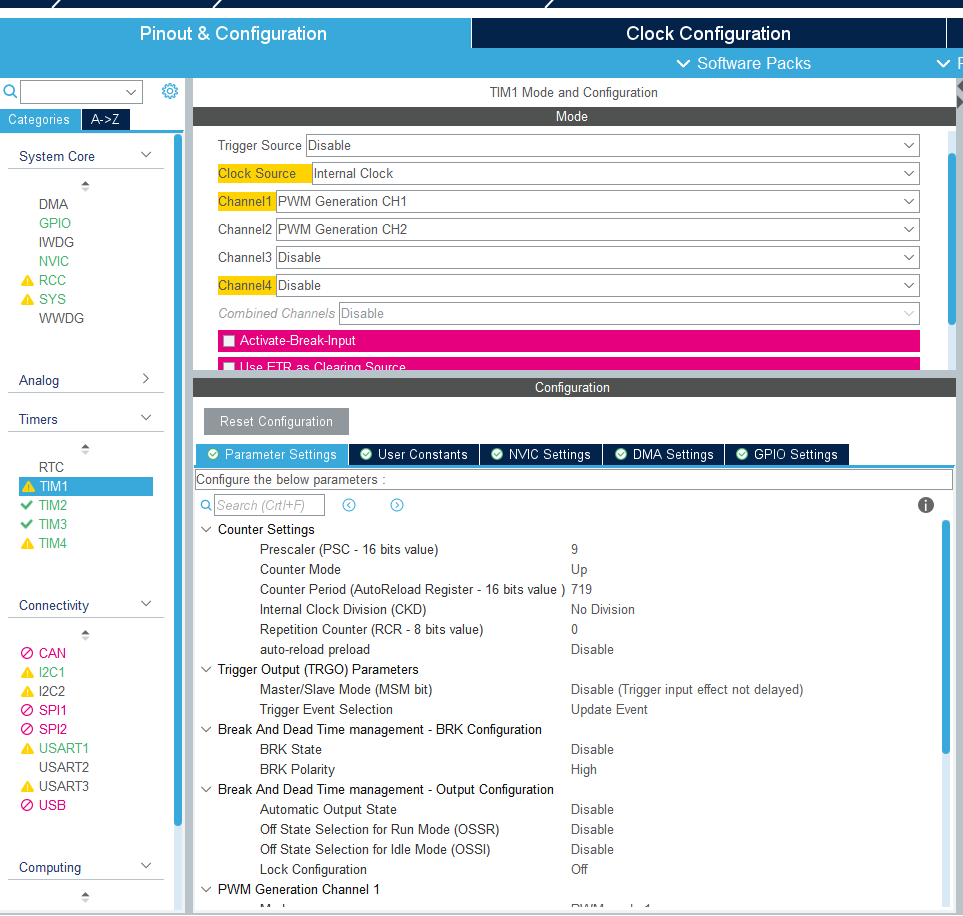963x916 pixels.
Task: Click the warning icon beside USART1
Action: [x=27, y=749]
